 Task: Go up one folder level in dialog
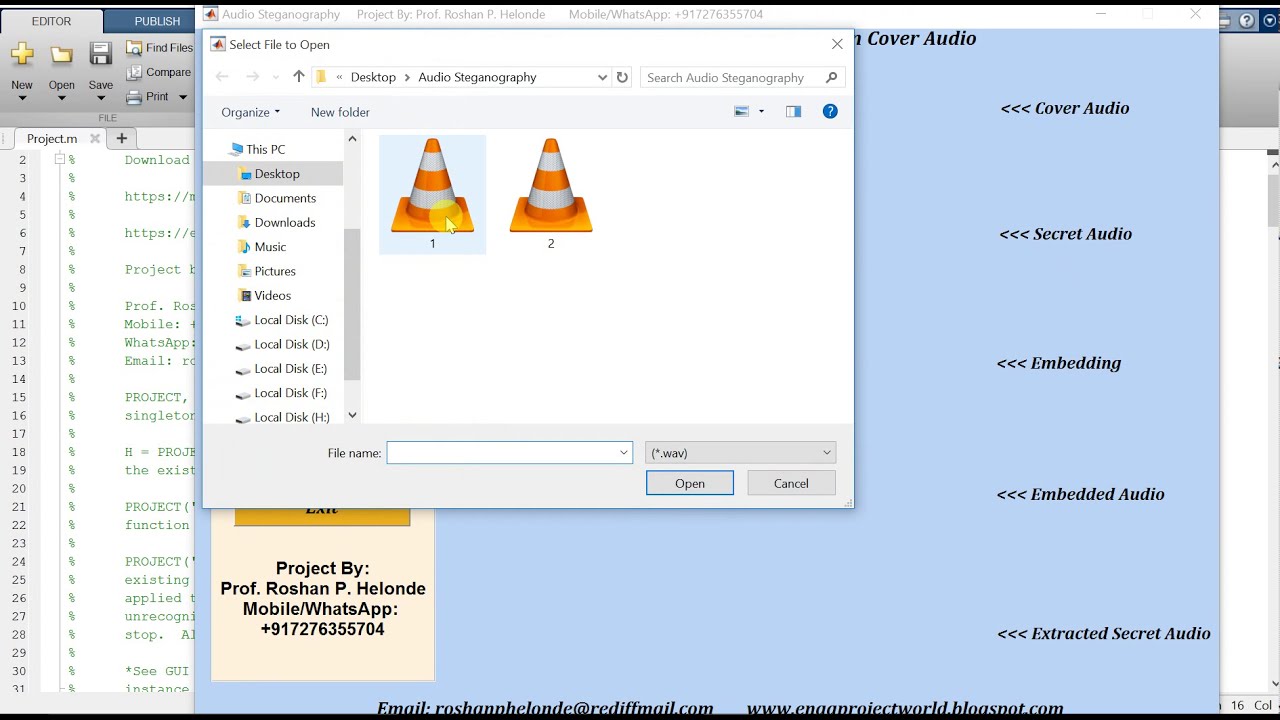pyautogui.click(x=299, y=77)
